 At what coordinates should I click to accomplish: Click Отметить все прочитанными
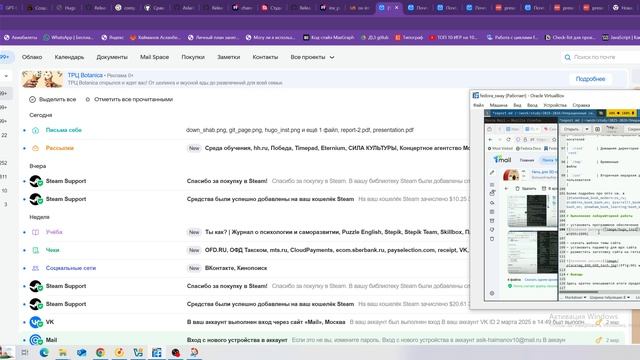129,99
